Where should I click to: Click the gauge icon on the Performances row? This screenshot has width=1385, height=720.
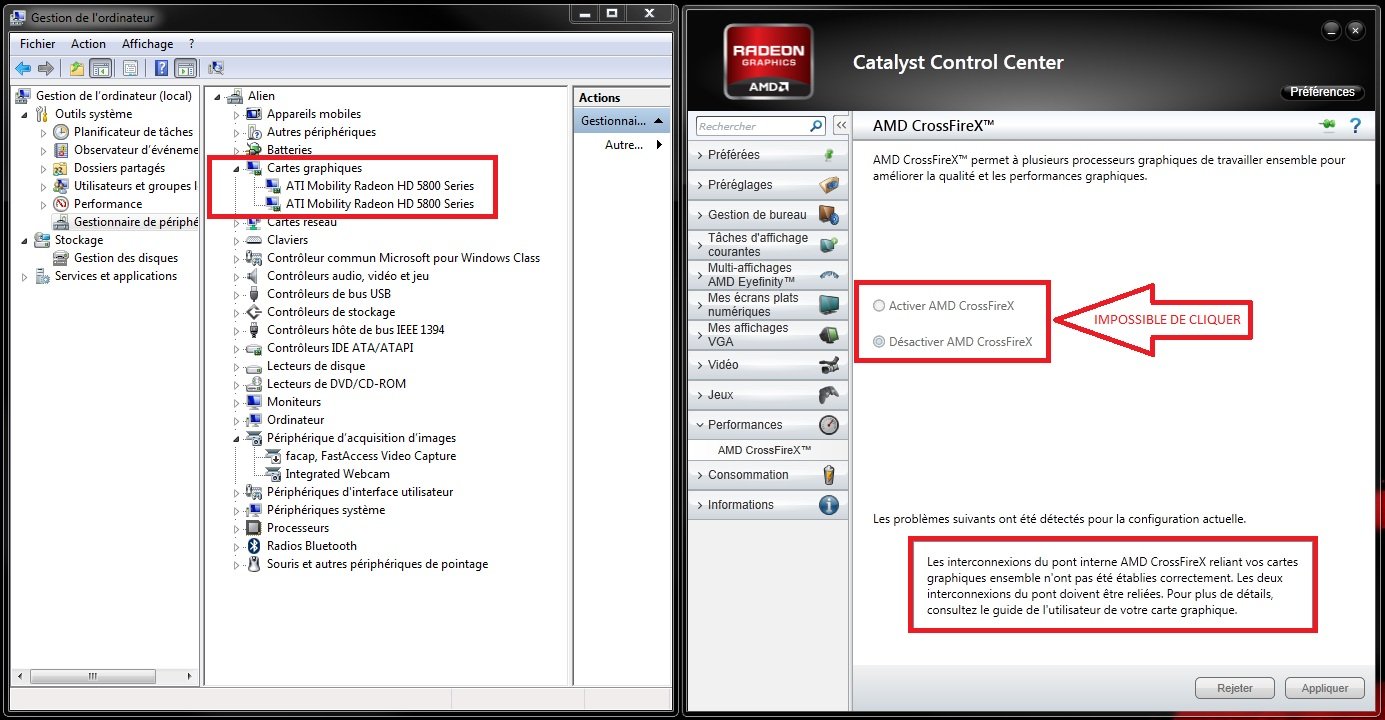pyautogui.click(x=828, y=425)
